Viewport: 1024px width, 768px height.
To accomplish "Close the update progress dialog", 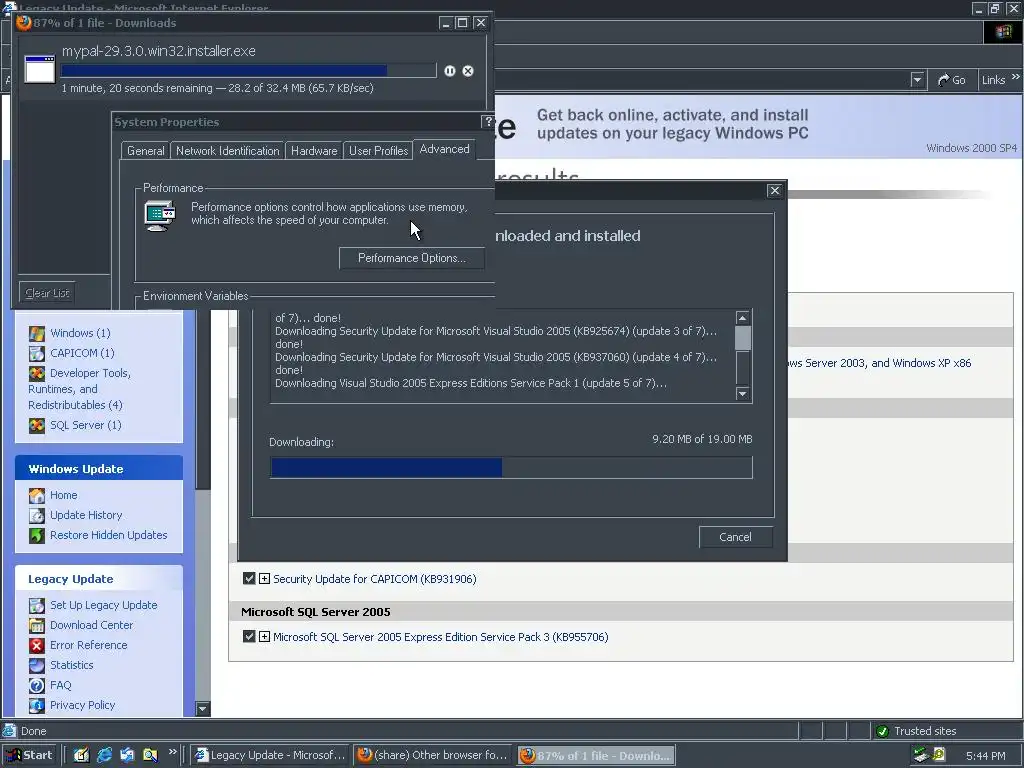I will pyautogui.click(x=775, y=190).
